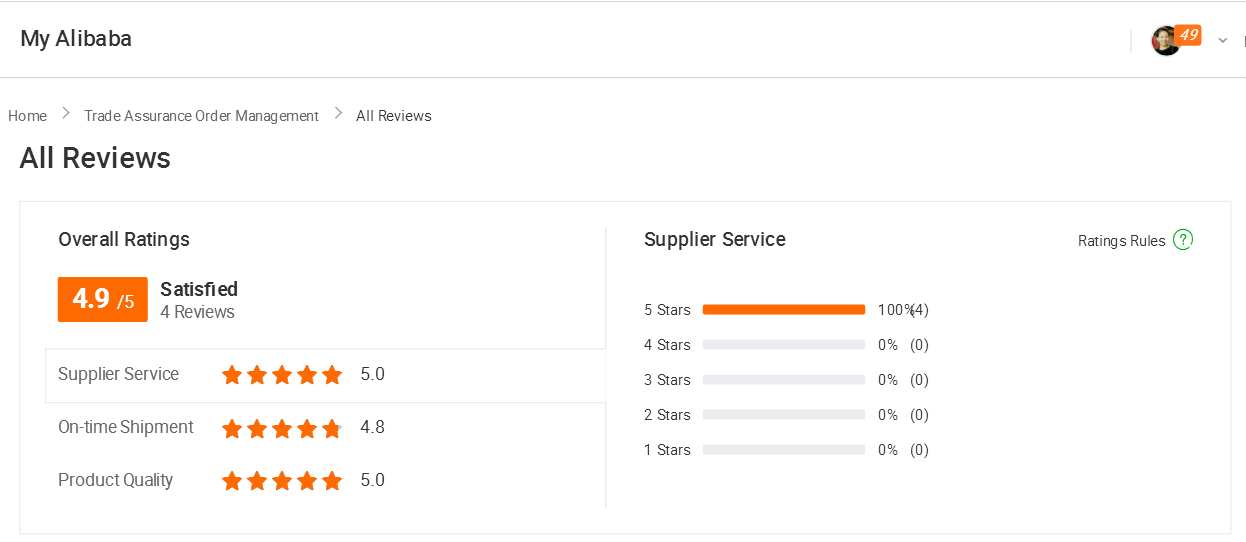The width and height of the screenshot is (1246, 542).
Task: Open the Ratings Rules link
Action: (x=1121, y=241)
